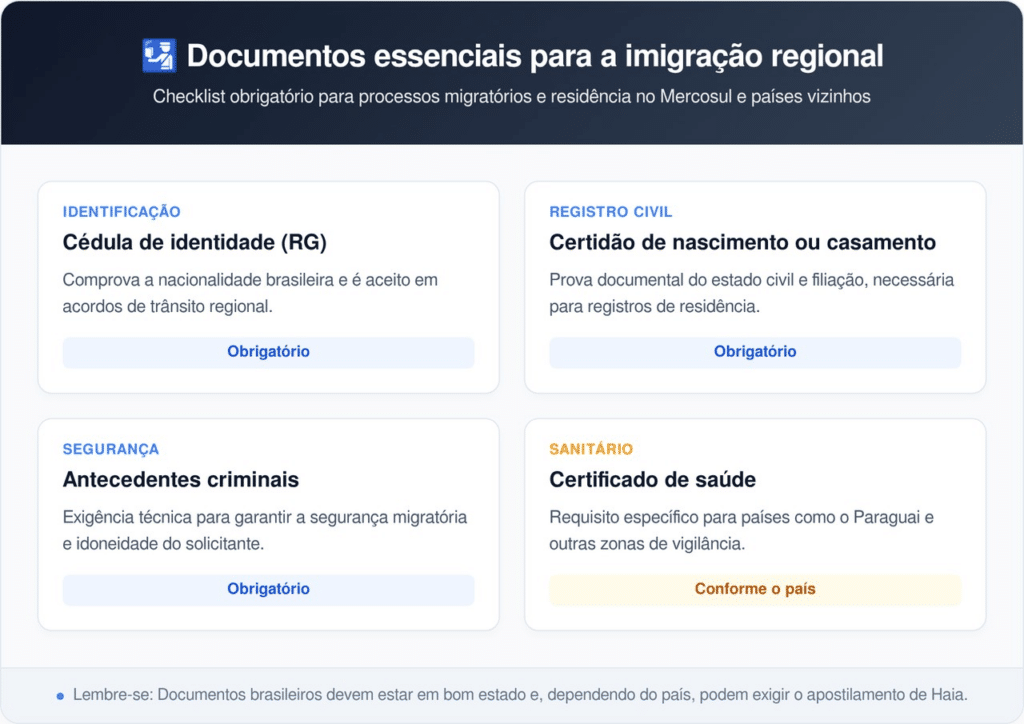Click the subtitle about Checklist obrigatório

(512, 97)
